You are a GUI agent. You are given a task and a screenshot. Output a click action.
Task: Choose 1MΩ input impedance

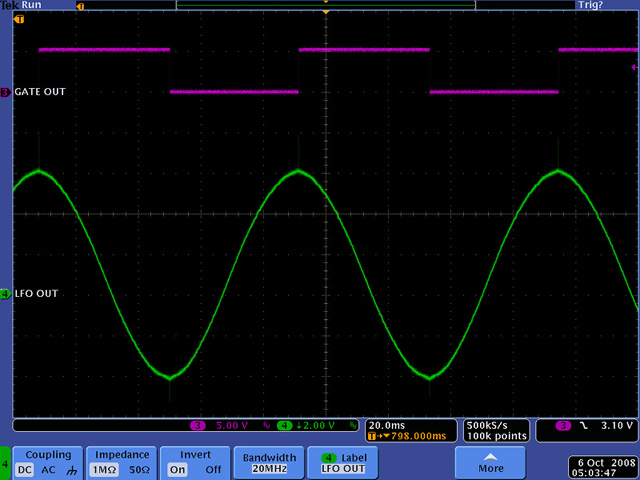click(104, 470)
